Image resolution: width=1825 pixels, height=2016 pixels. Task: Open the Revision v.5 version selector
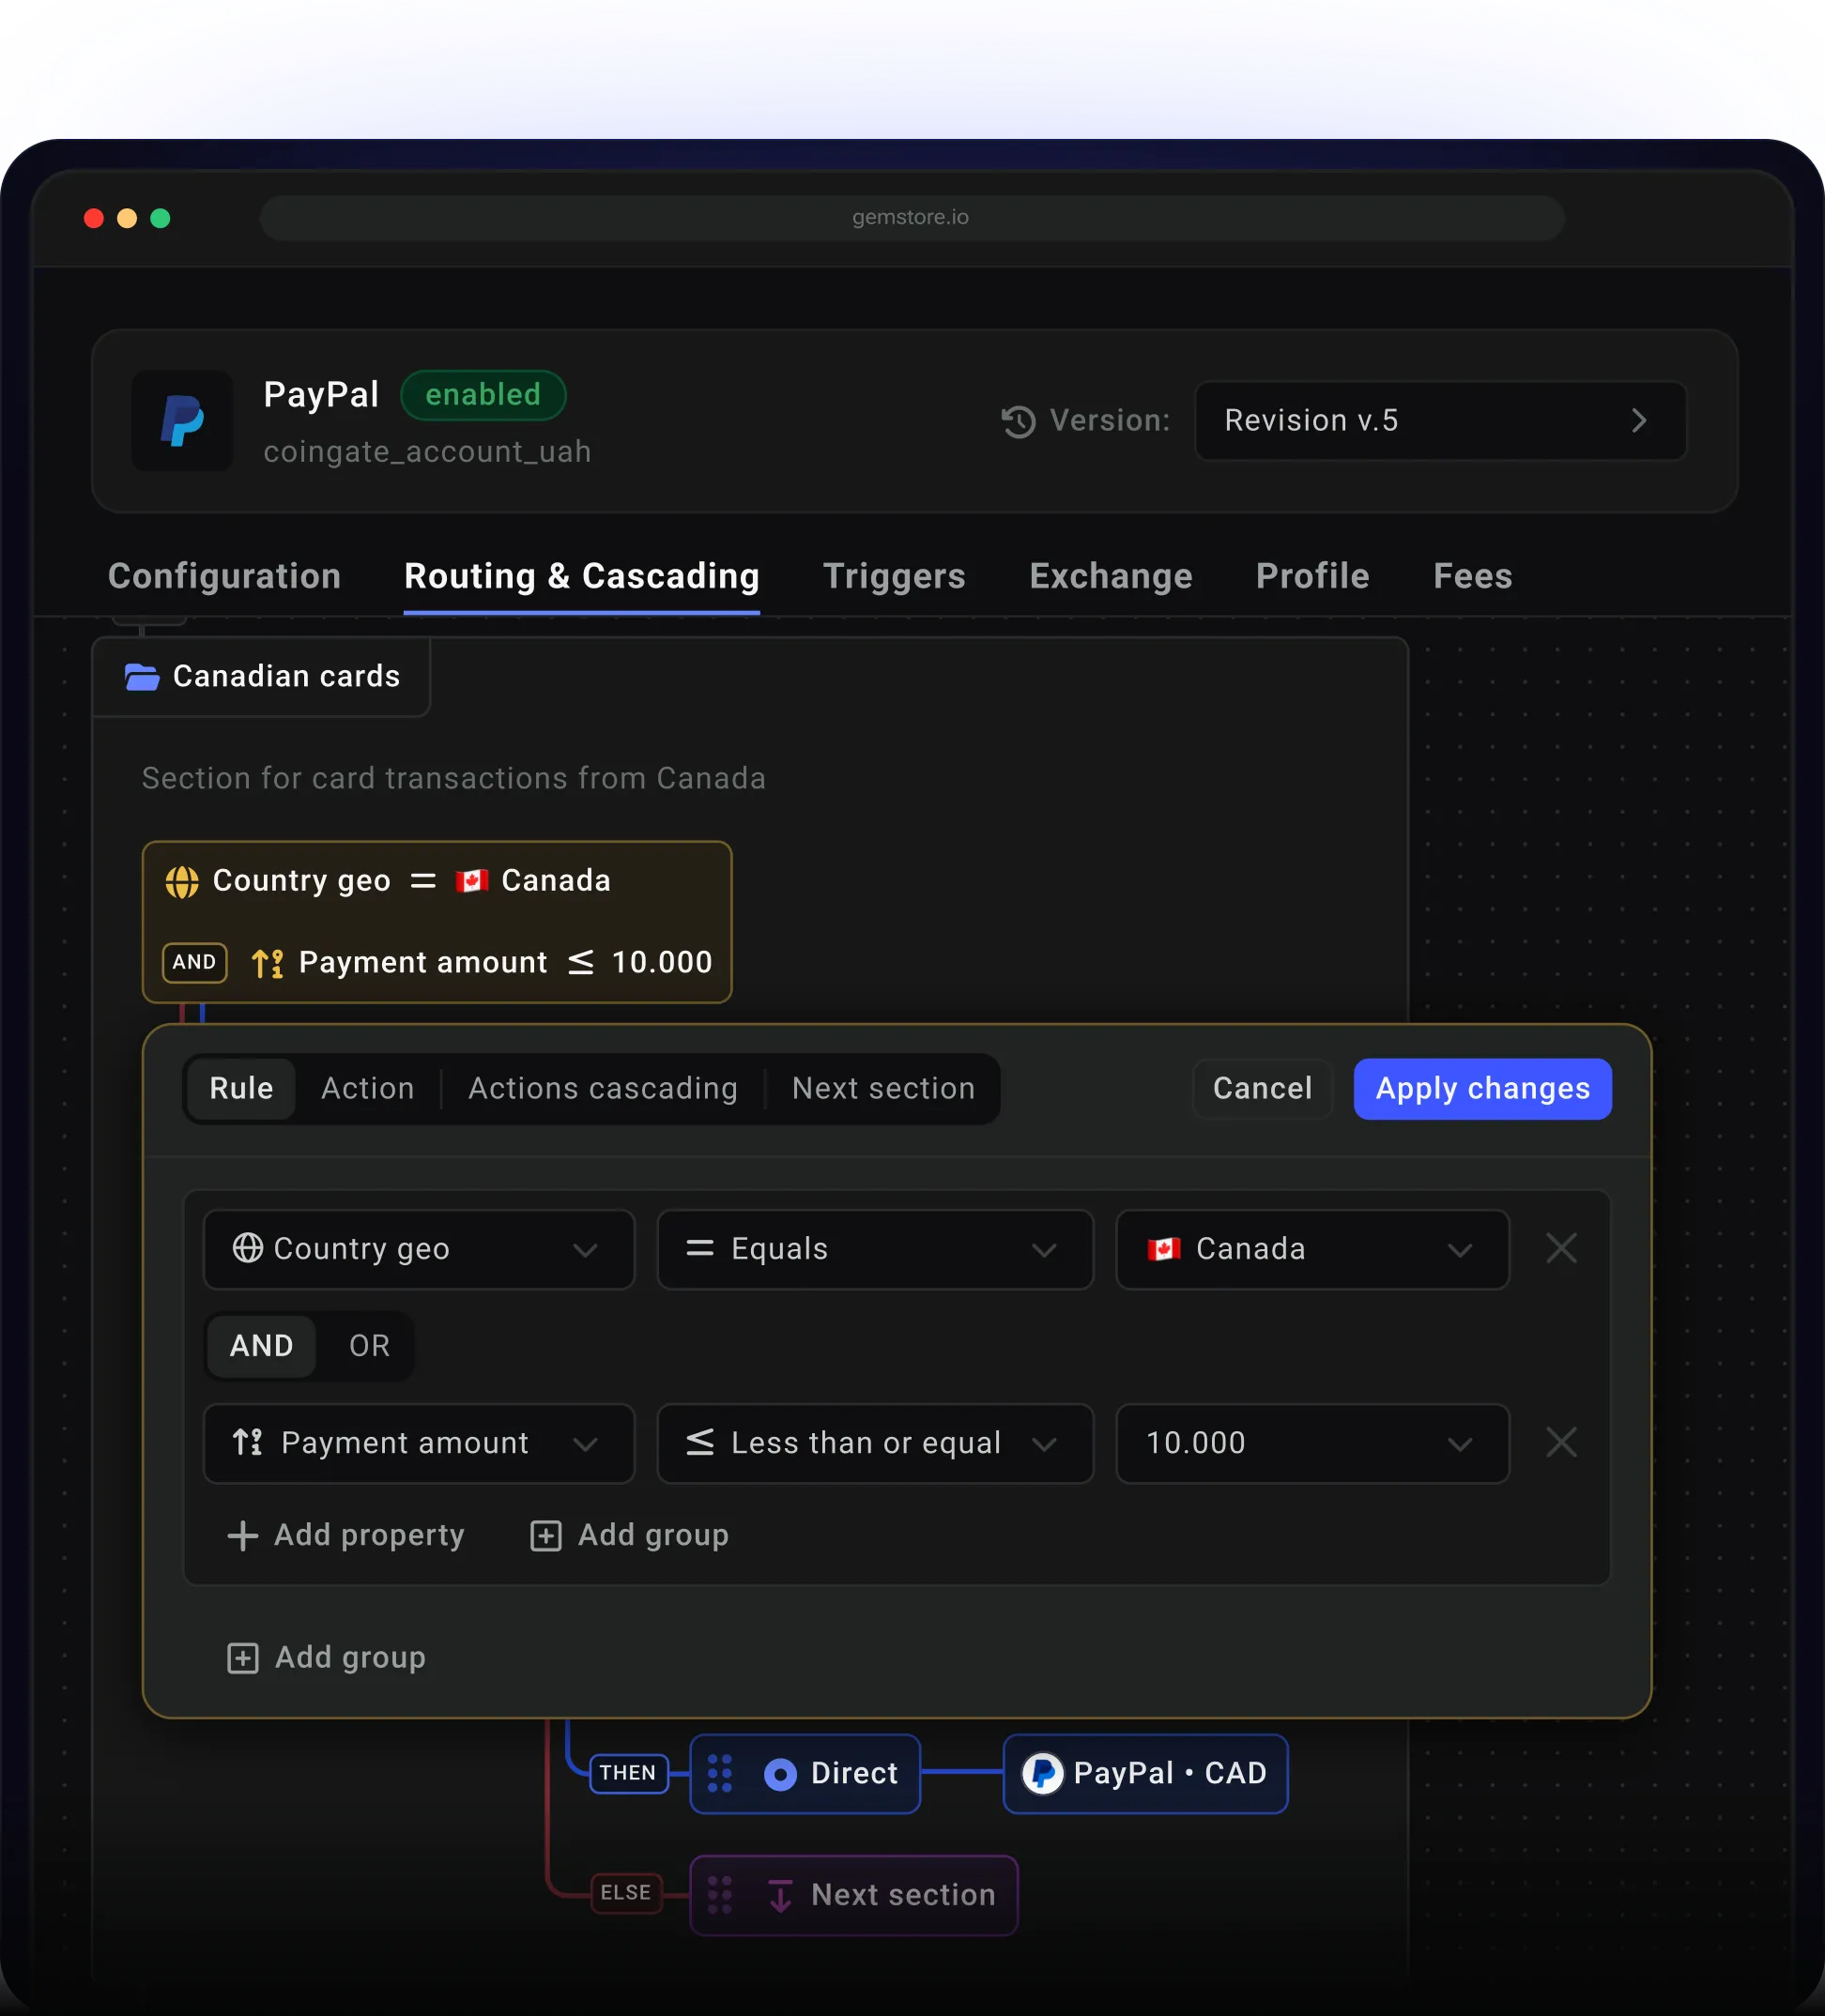point(1440,420)
